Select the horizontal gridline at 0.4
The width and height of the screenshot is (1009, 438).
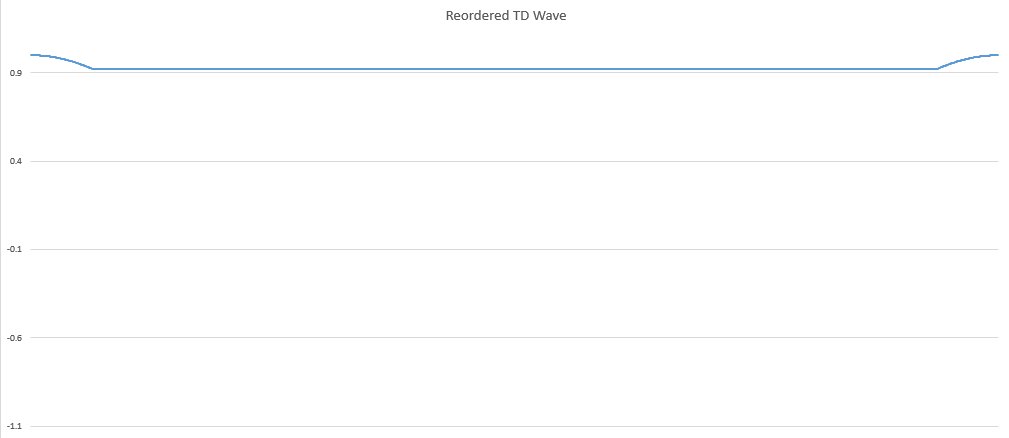500,161
